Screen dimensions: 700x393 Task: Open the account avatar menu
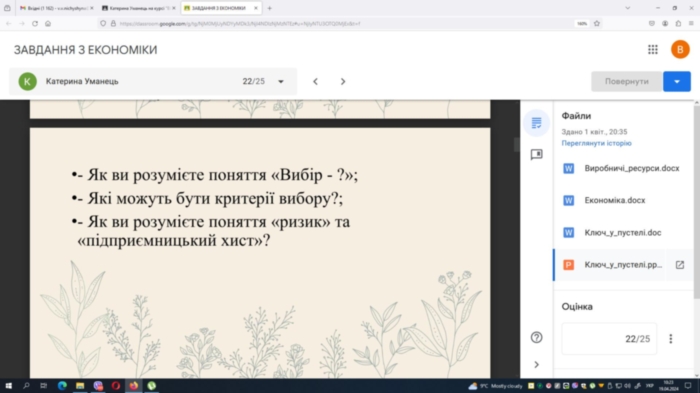[x=680, y=50]
